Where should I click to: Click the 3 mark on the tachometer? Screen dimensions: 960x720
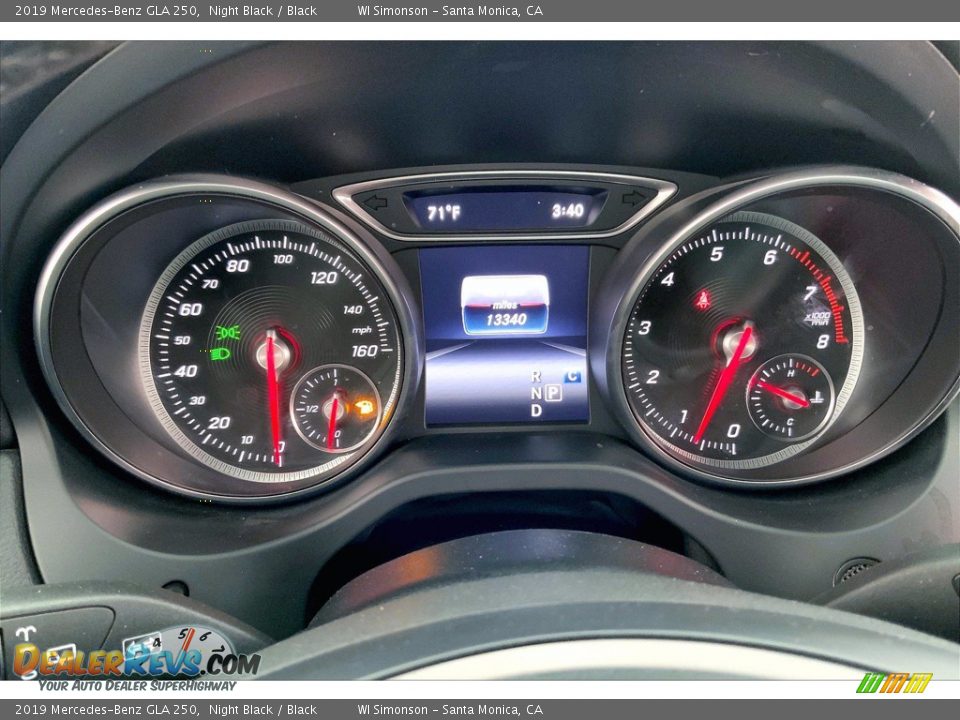point(644,328)
